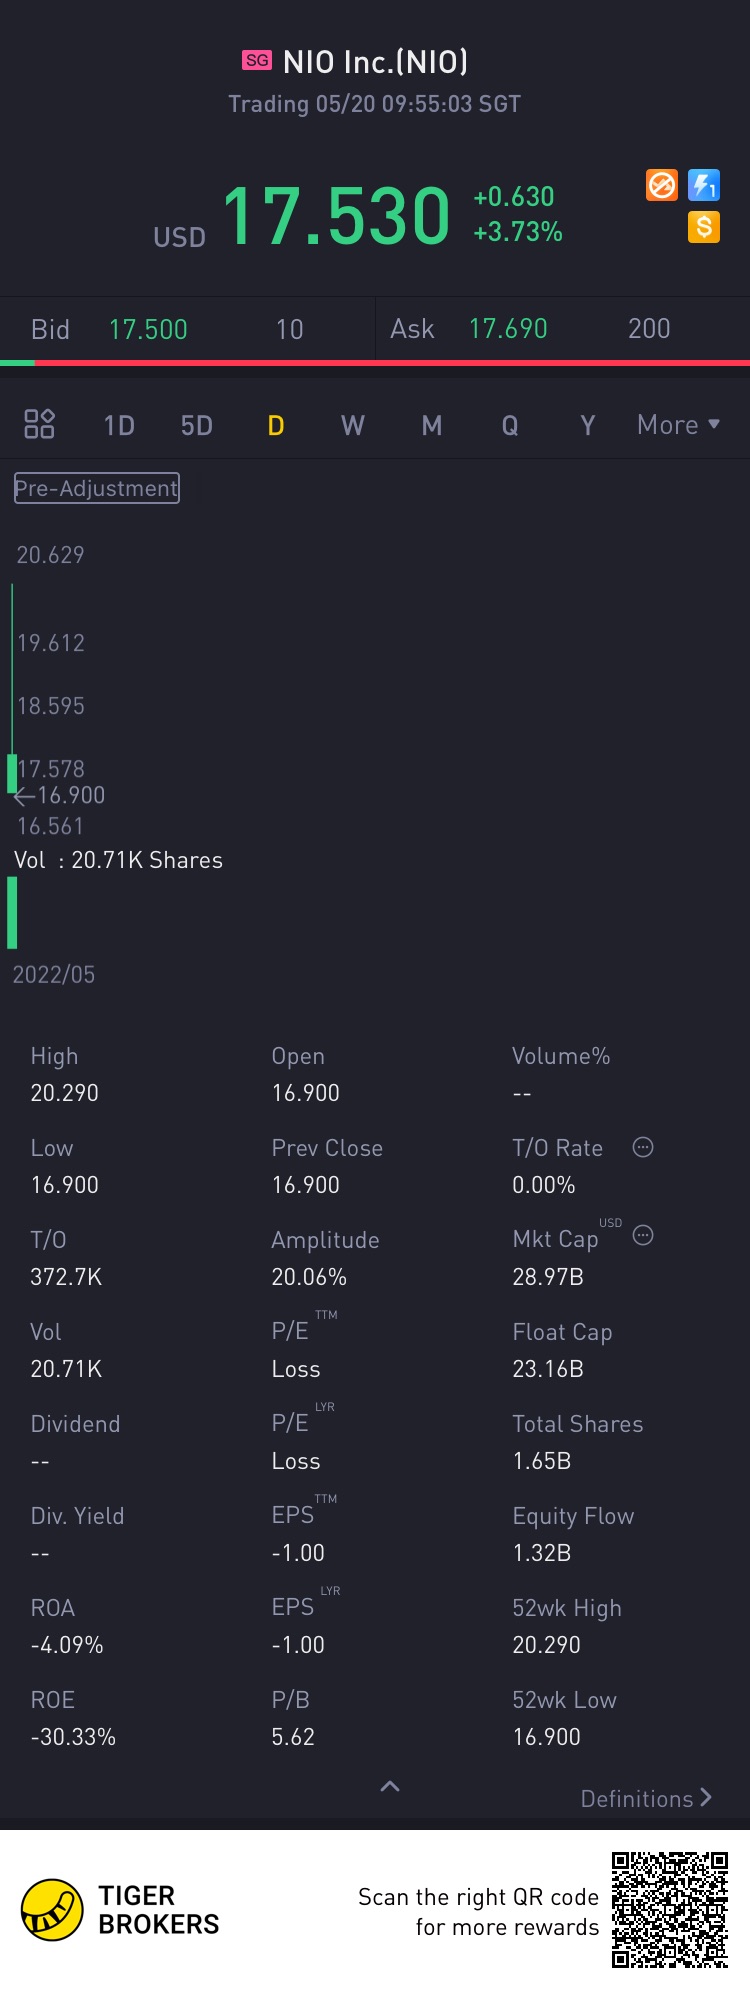
Task: Click the yellow dollar sign badge
Action: click(x=704, y=227)
